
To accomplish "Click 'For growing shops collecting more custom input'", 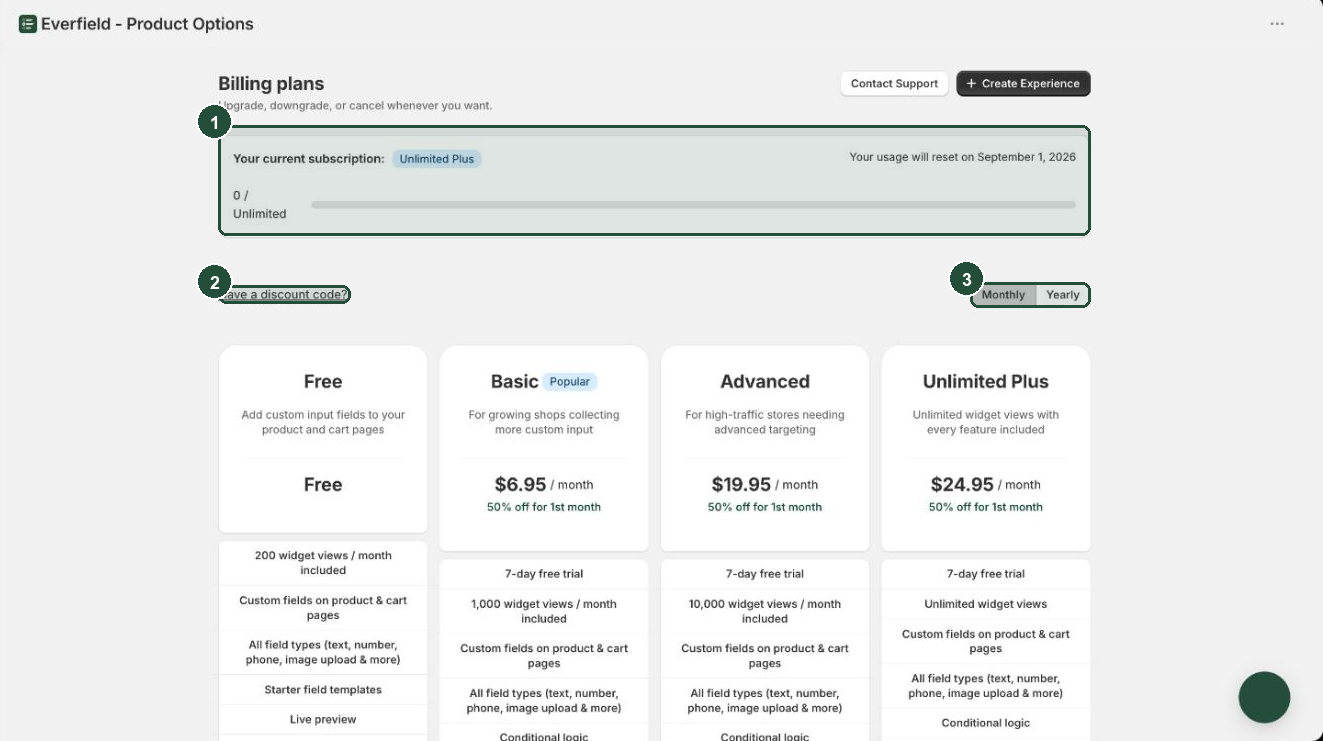I will pos(544,422).
